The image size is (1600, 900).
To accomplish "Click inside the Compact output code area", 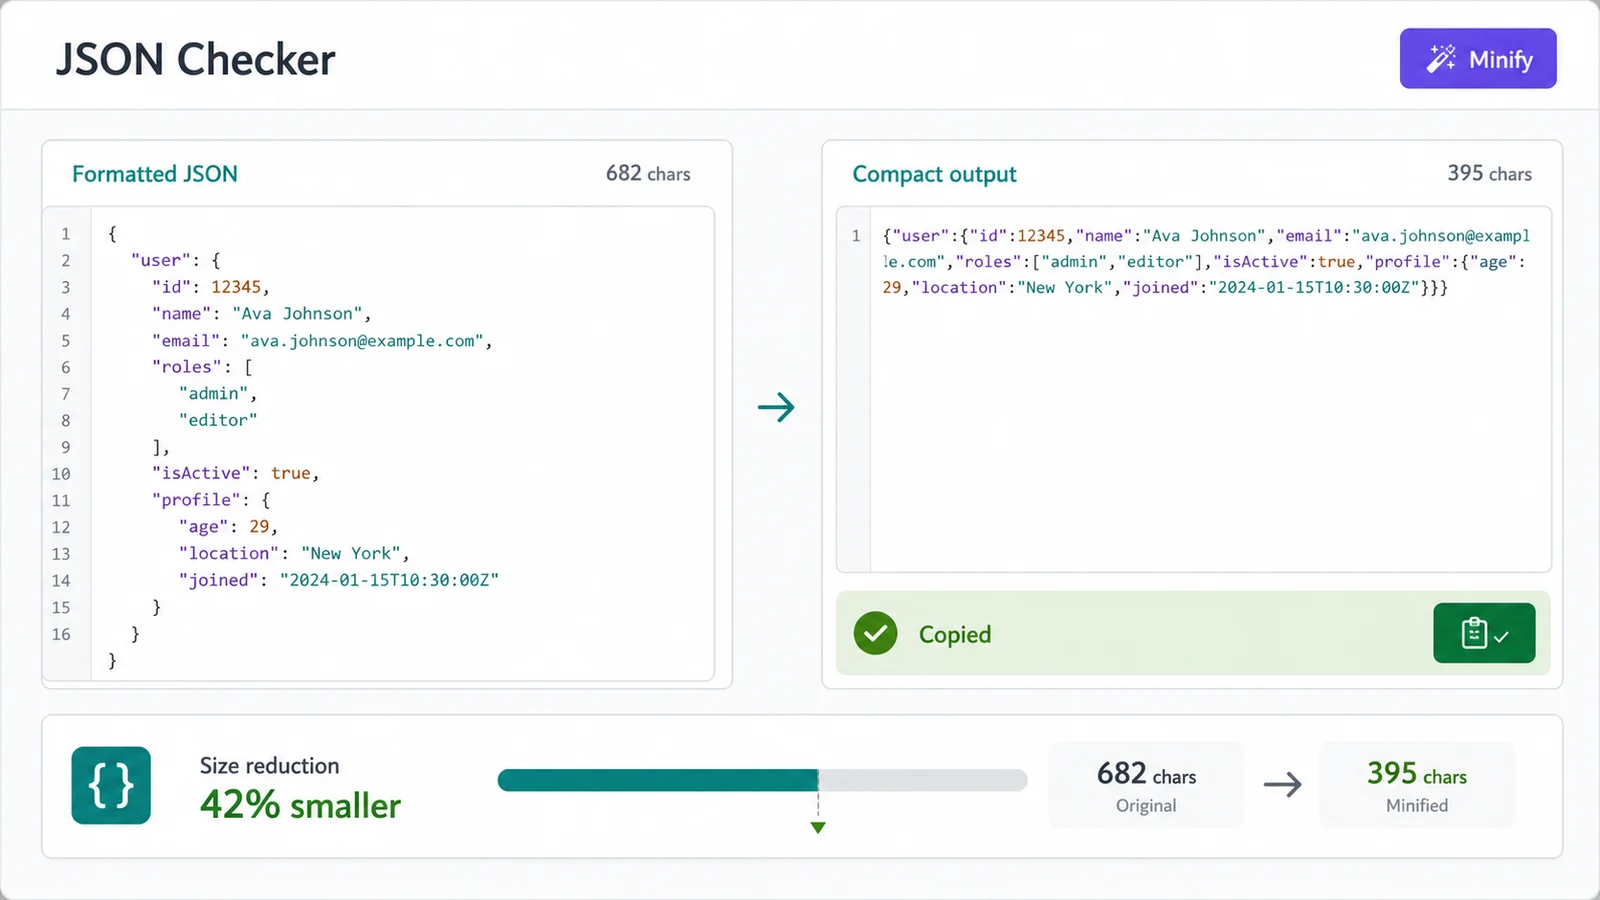I will [x=1210, y=390].
